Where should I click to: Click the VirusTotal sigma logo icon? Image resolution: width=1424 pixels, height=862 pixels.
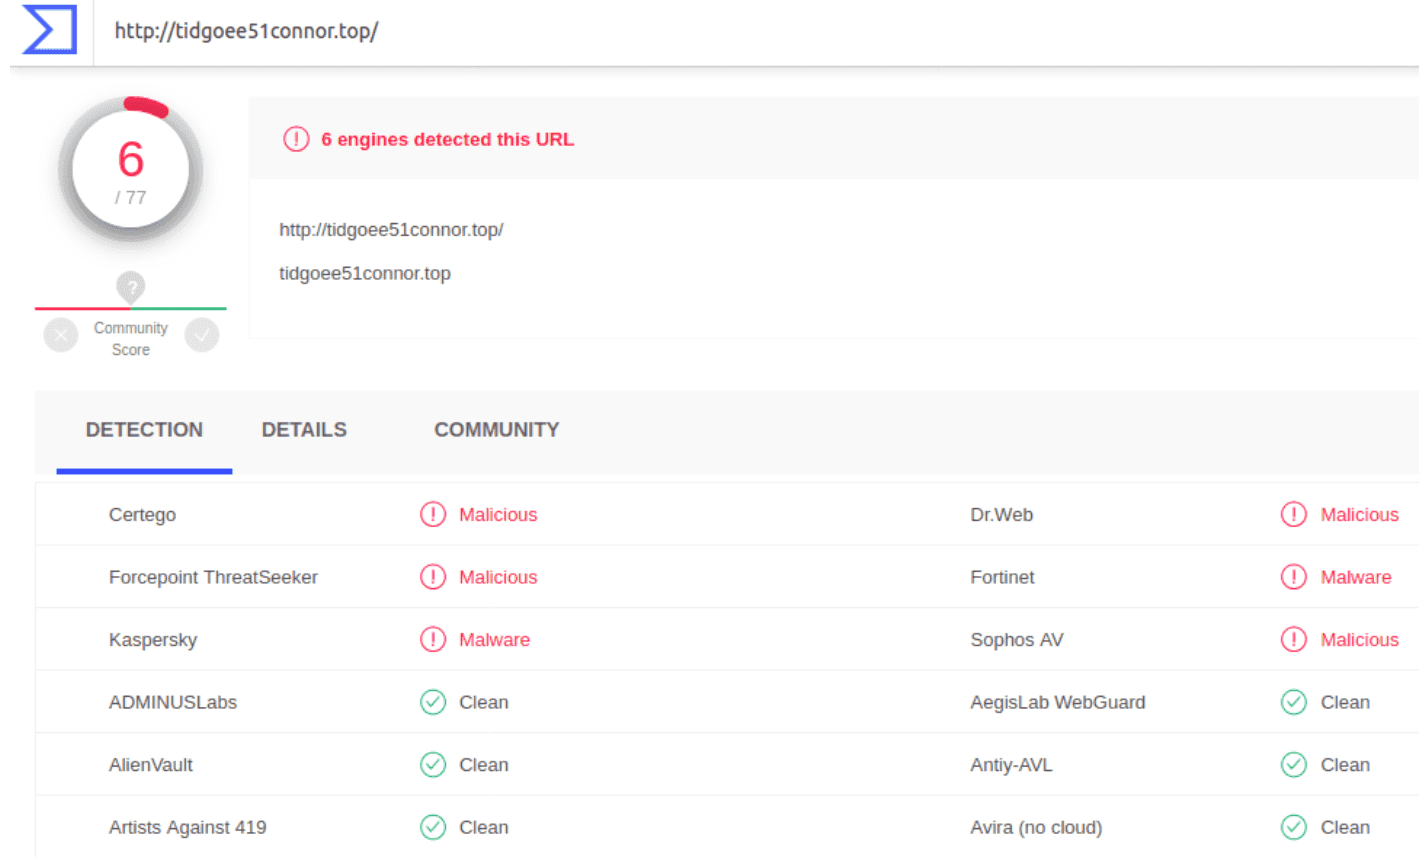click(49, 29)
